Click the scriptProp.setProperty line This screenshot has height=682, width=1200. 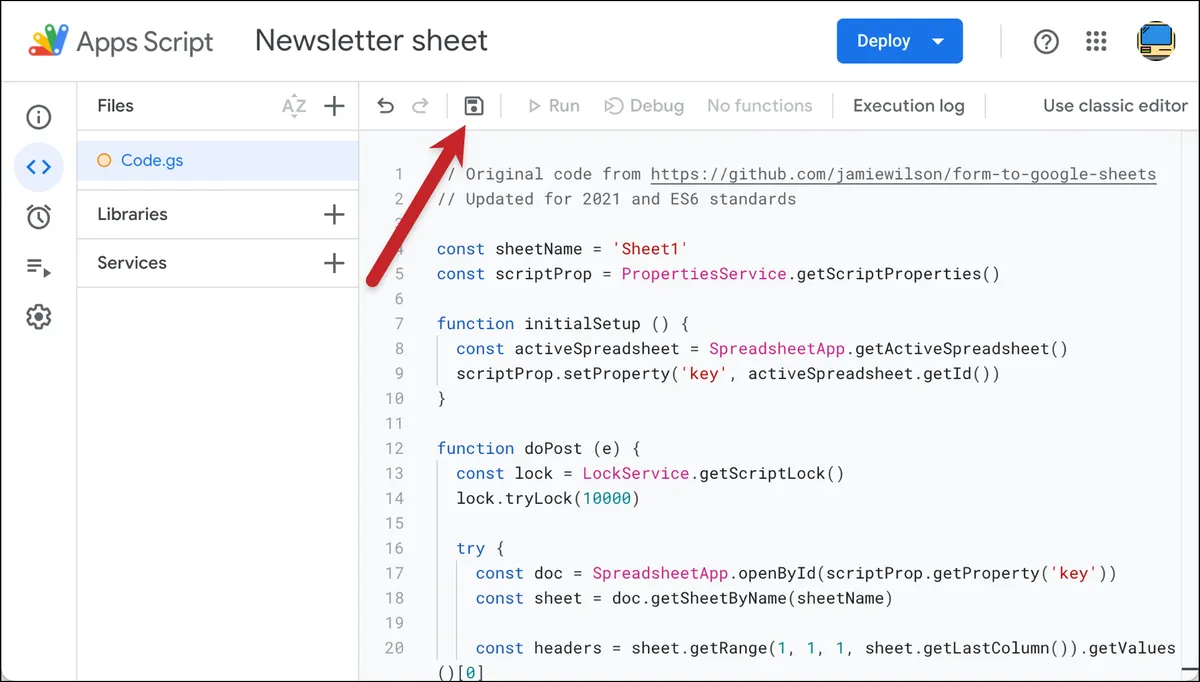[x=728, y=374]
